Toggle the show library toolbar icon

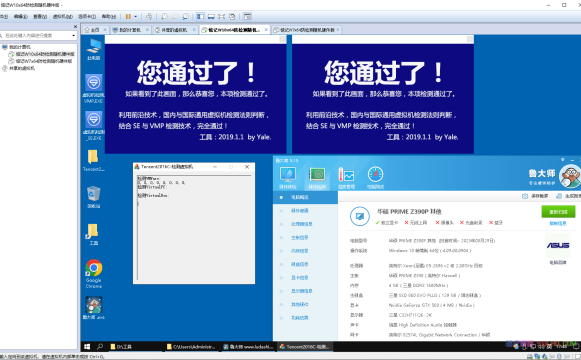point(200,16)
